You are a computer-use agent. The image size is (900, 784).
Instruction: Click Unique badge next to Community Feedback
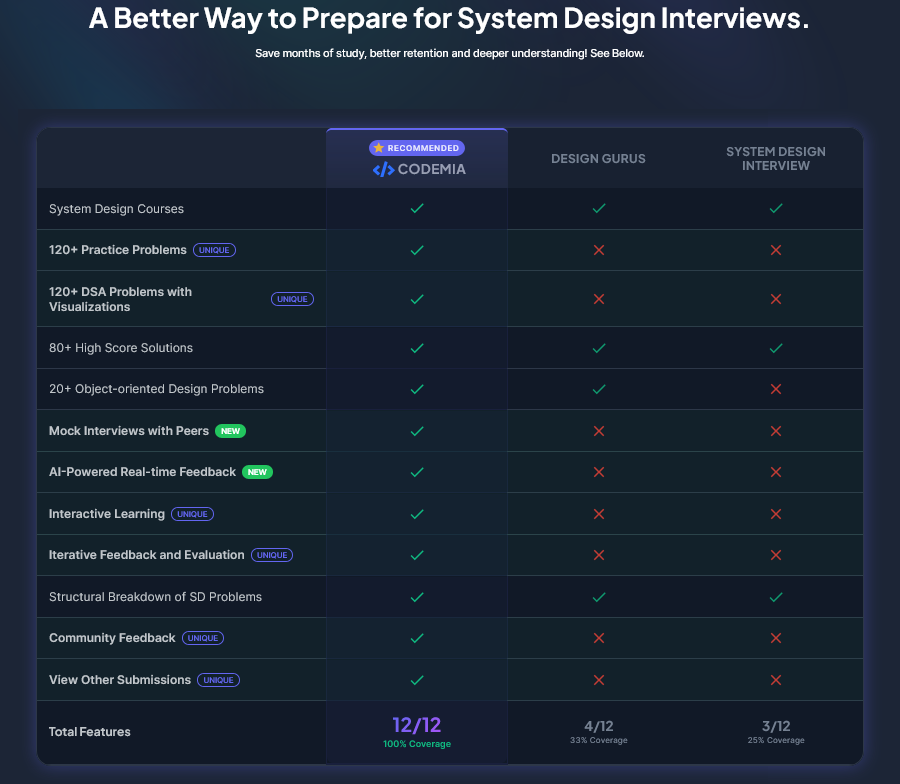203,638
